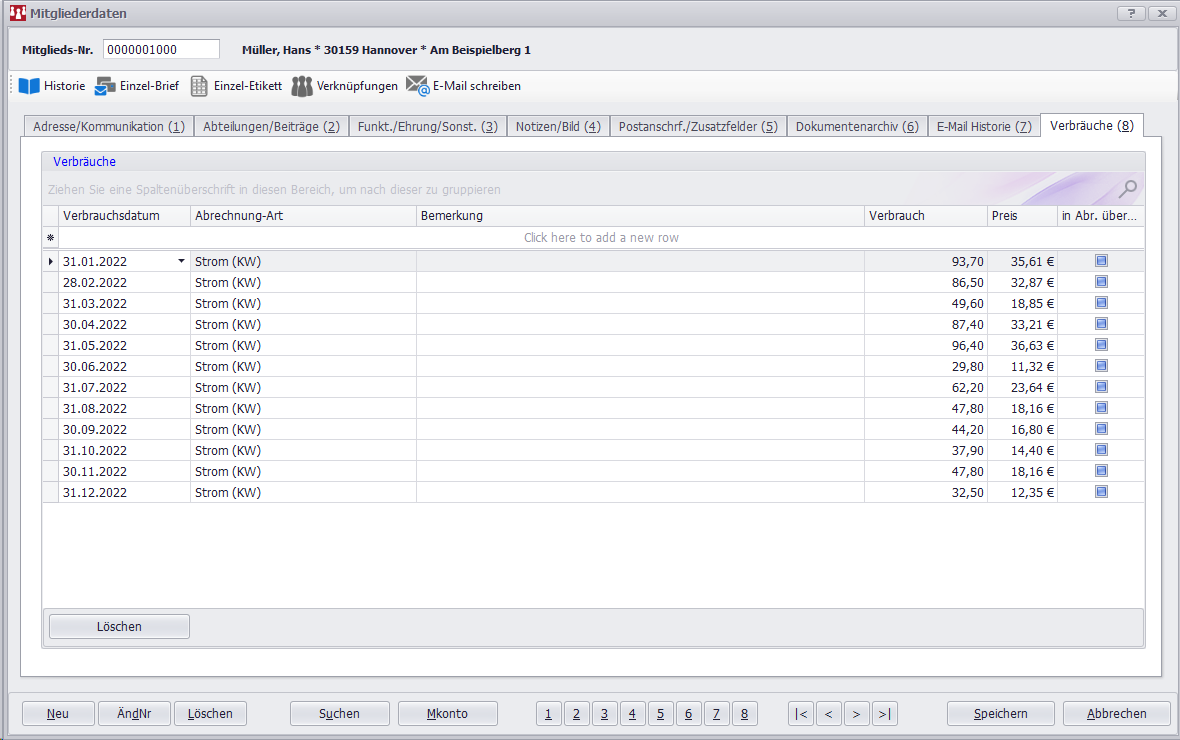
Task: Toggle checkbox for 31.12.2022 row
Action: tap(1101, 492)
